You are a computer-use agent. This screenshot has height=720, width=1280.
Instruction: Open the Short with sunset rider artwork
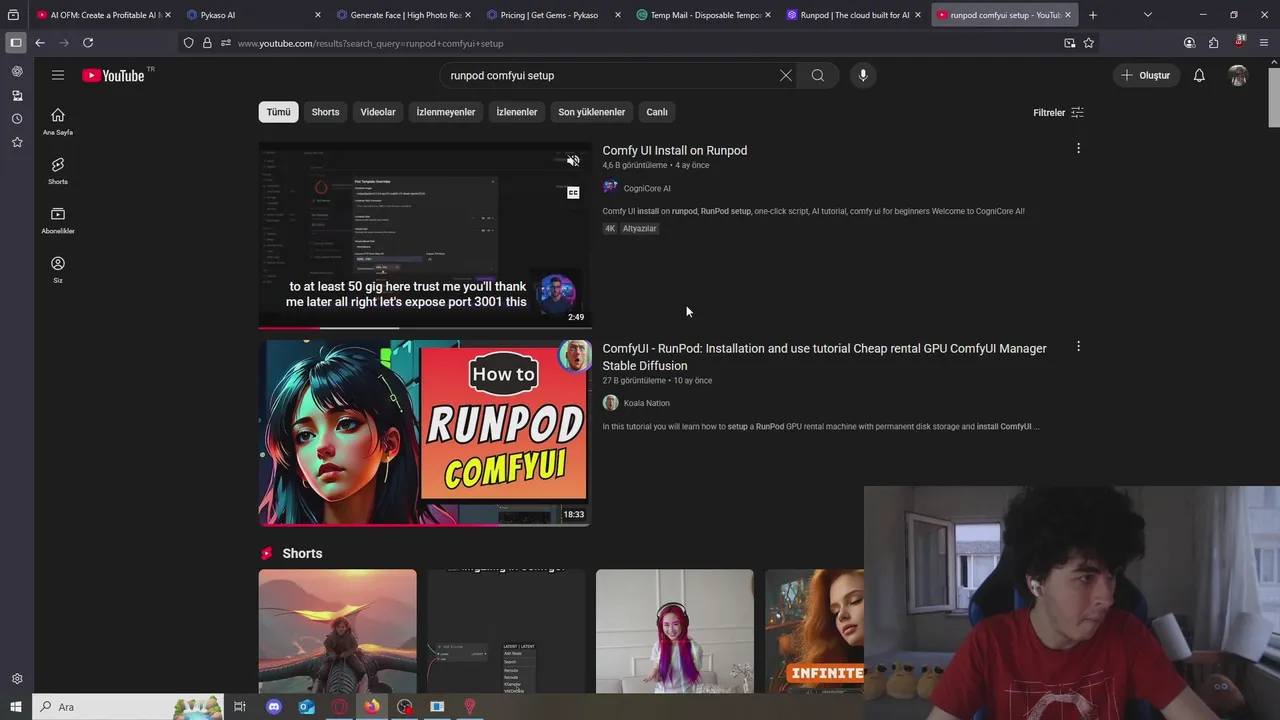click(338, 631)
